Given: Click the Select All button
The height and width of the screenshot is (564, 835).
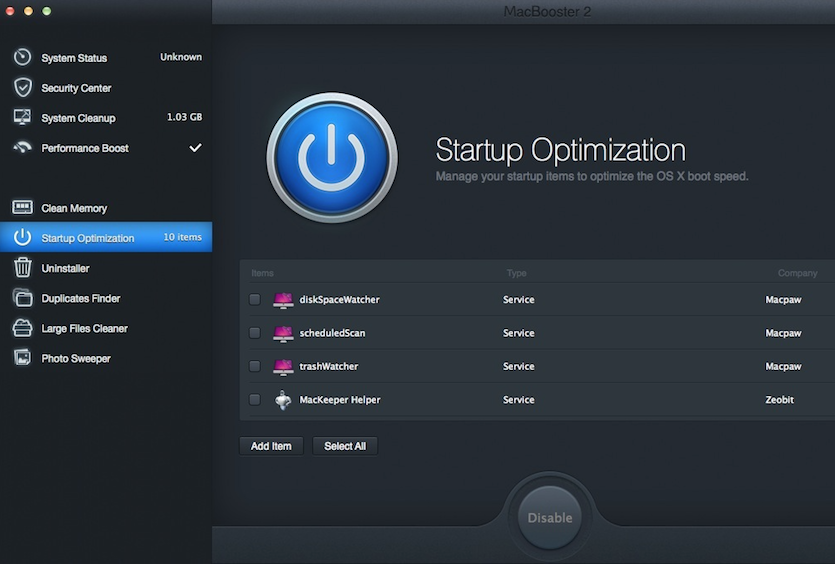Looking at the screenshot, I should (345, 446).
